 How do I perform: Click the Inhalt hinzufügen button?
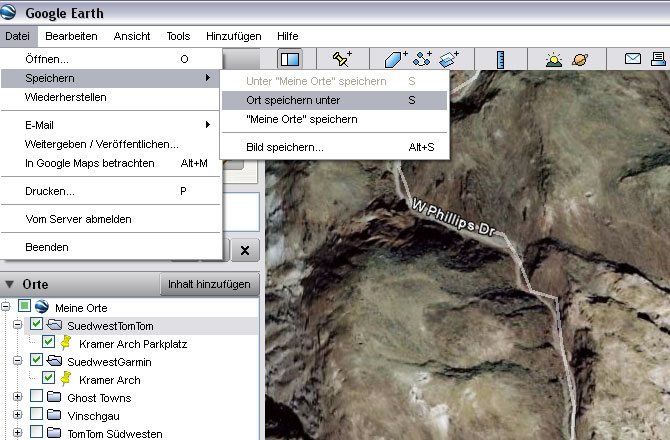click(x=209, y=284)
